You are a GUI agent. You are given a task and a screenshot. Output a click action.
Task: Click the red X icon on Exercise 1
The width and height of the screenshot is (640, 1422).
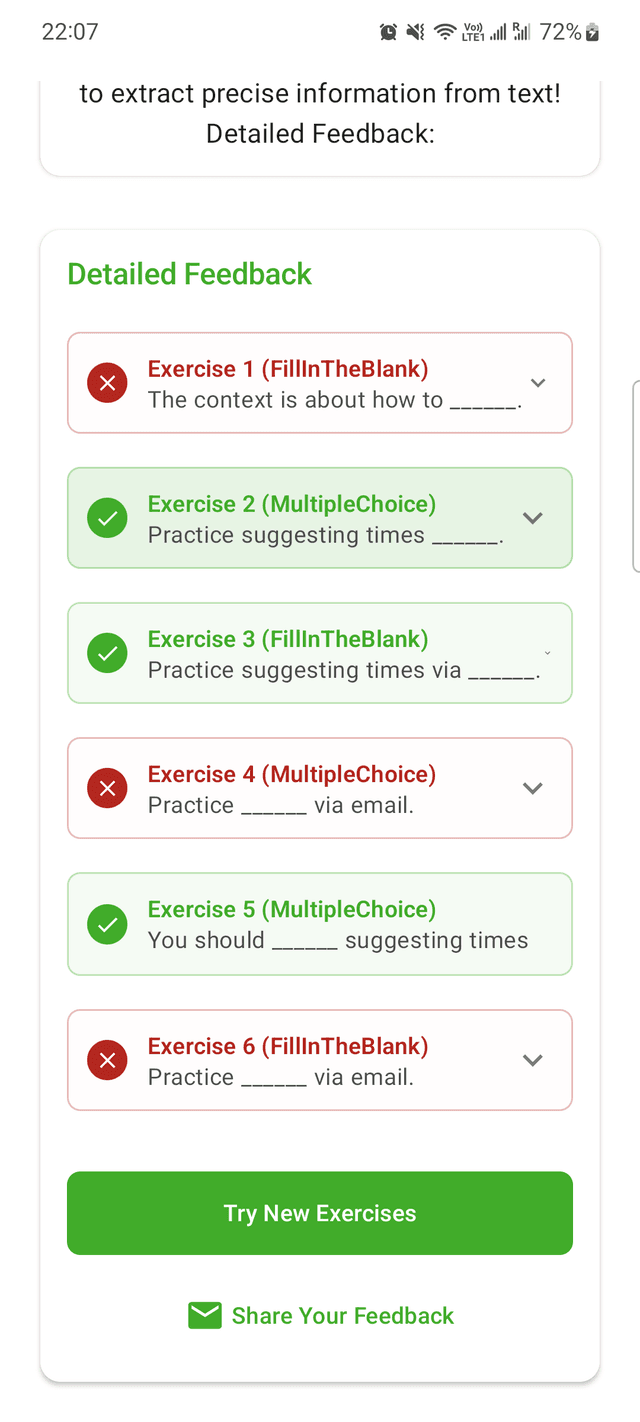(107, 382)
